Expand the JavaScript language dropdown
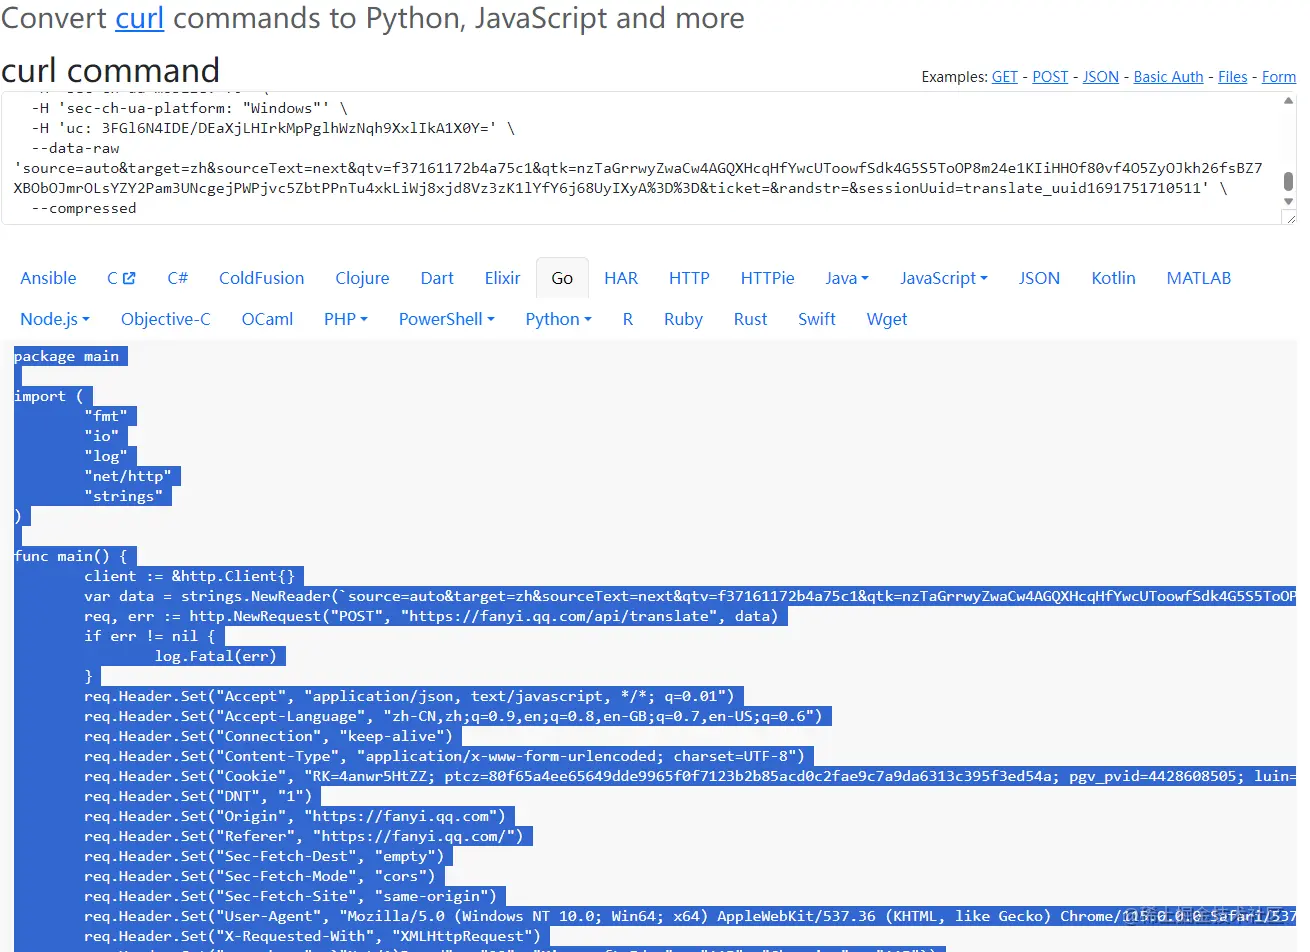Screen dimensions: 1310x952 [x=943, y=278]
